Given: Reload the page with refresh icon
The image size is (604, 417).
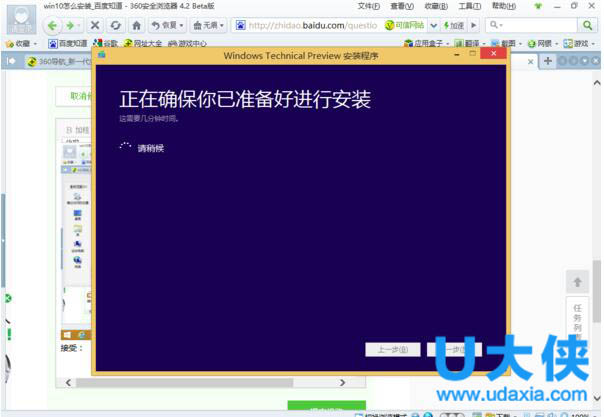Looking at the screenshot, I should (115, 25).
